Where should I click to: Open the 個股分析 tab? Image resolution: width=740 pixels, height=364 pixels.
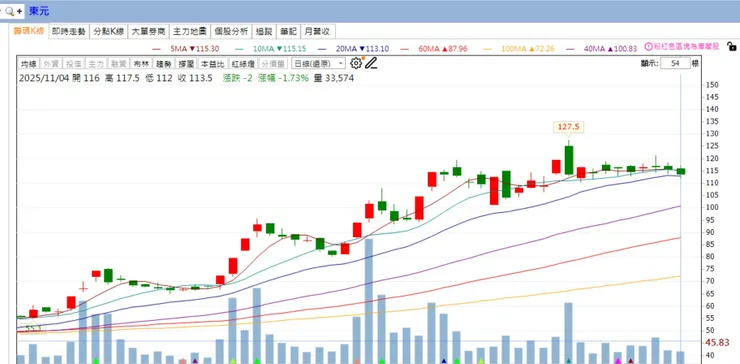[231, 32]
